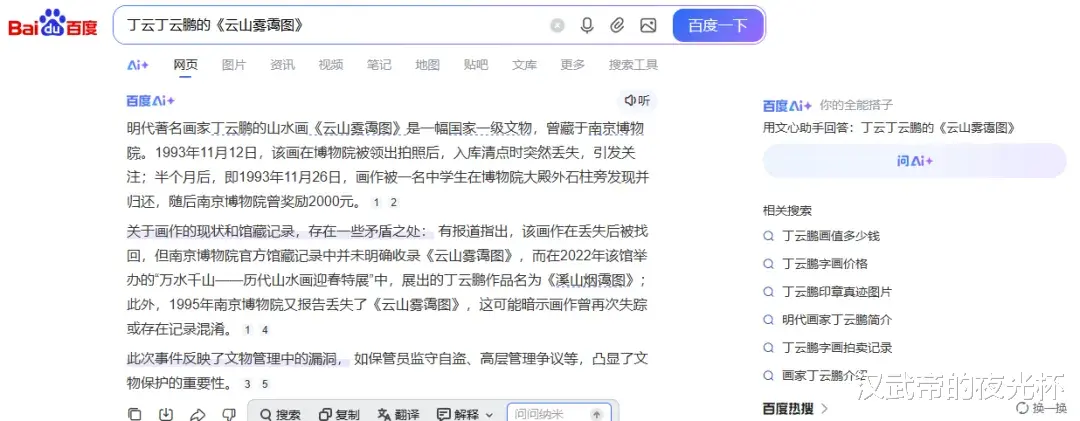The width and height of the screenshot is (1080, 421).
Task: Click 复制 in the selection toolbar
Action: tap(339, 415)
